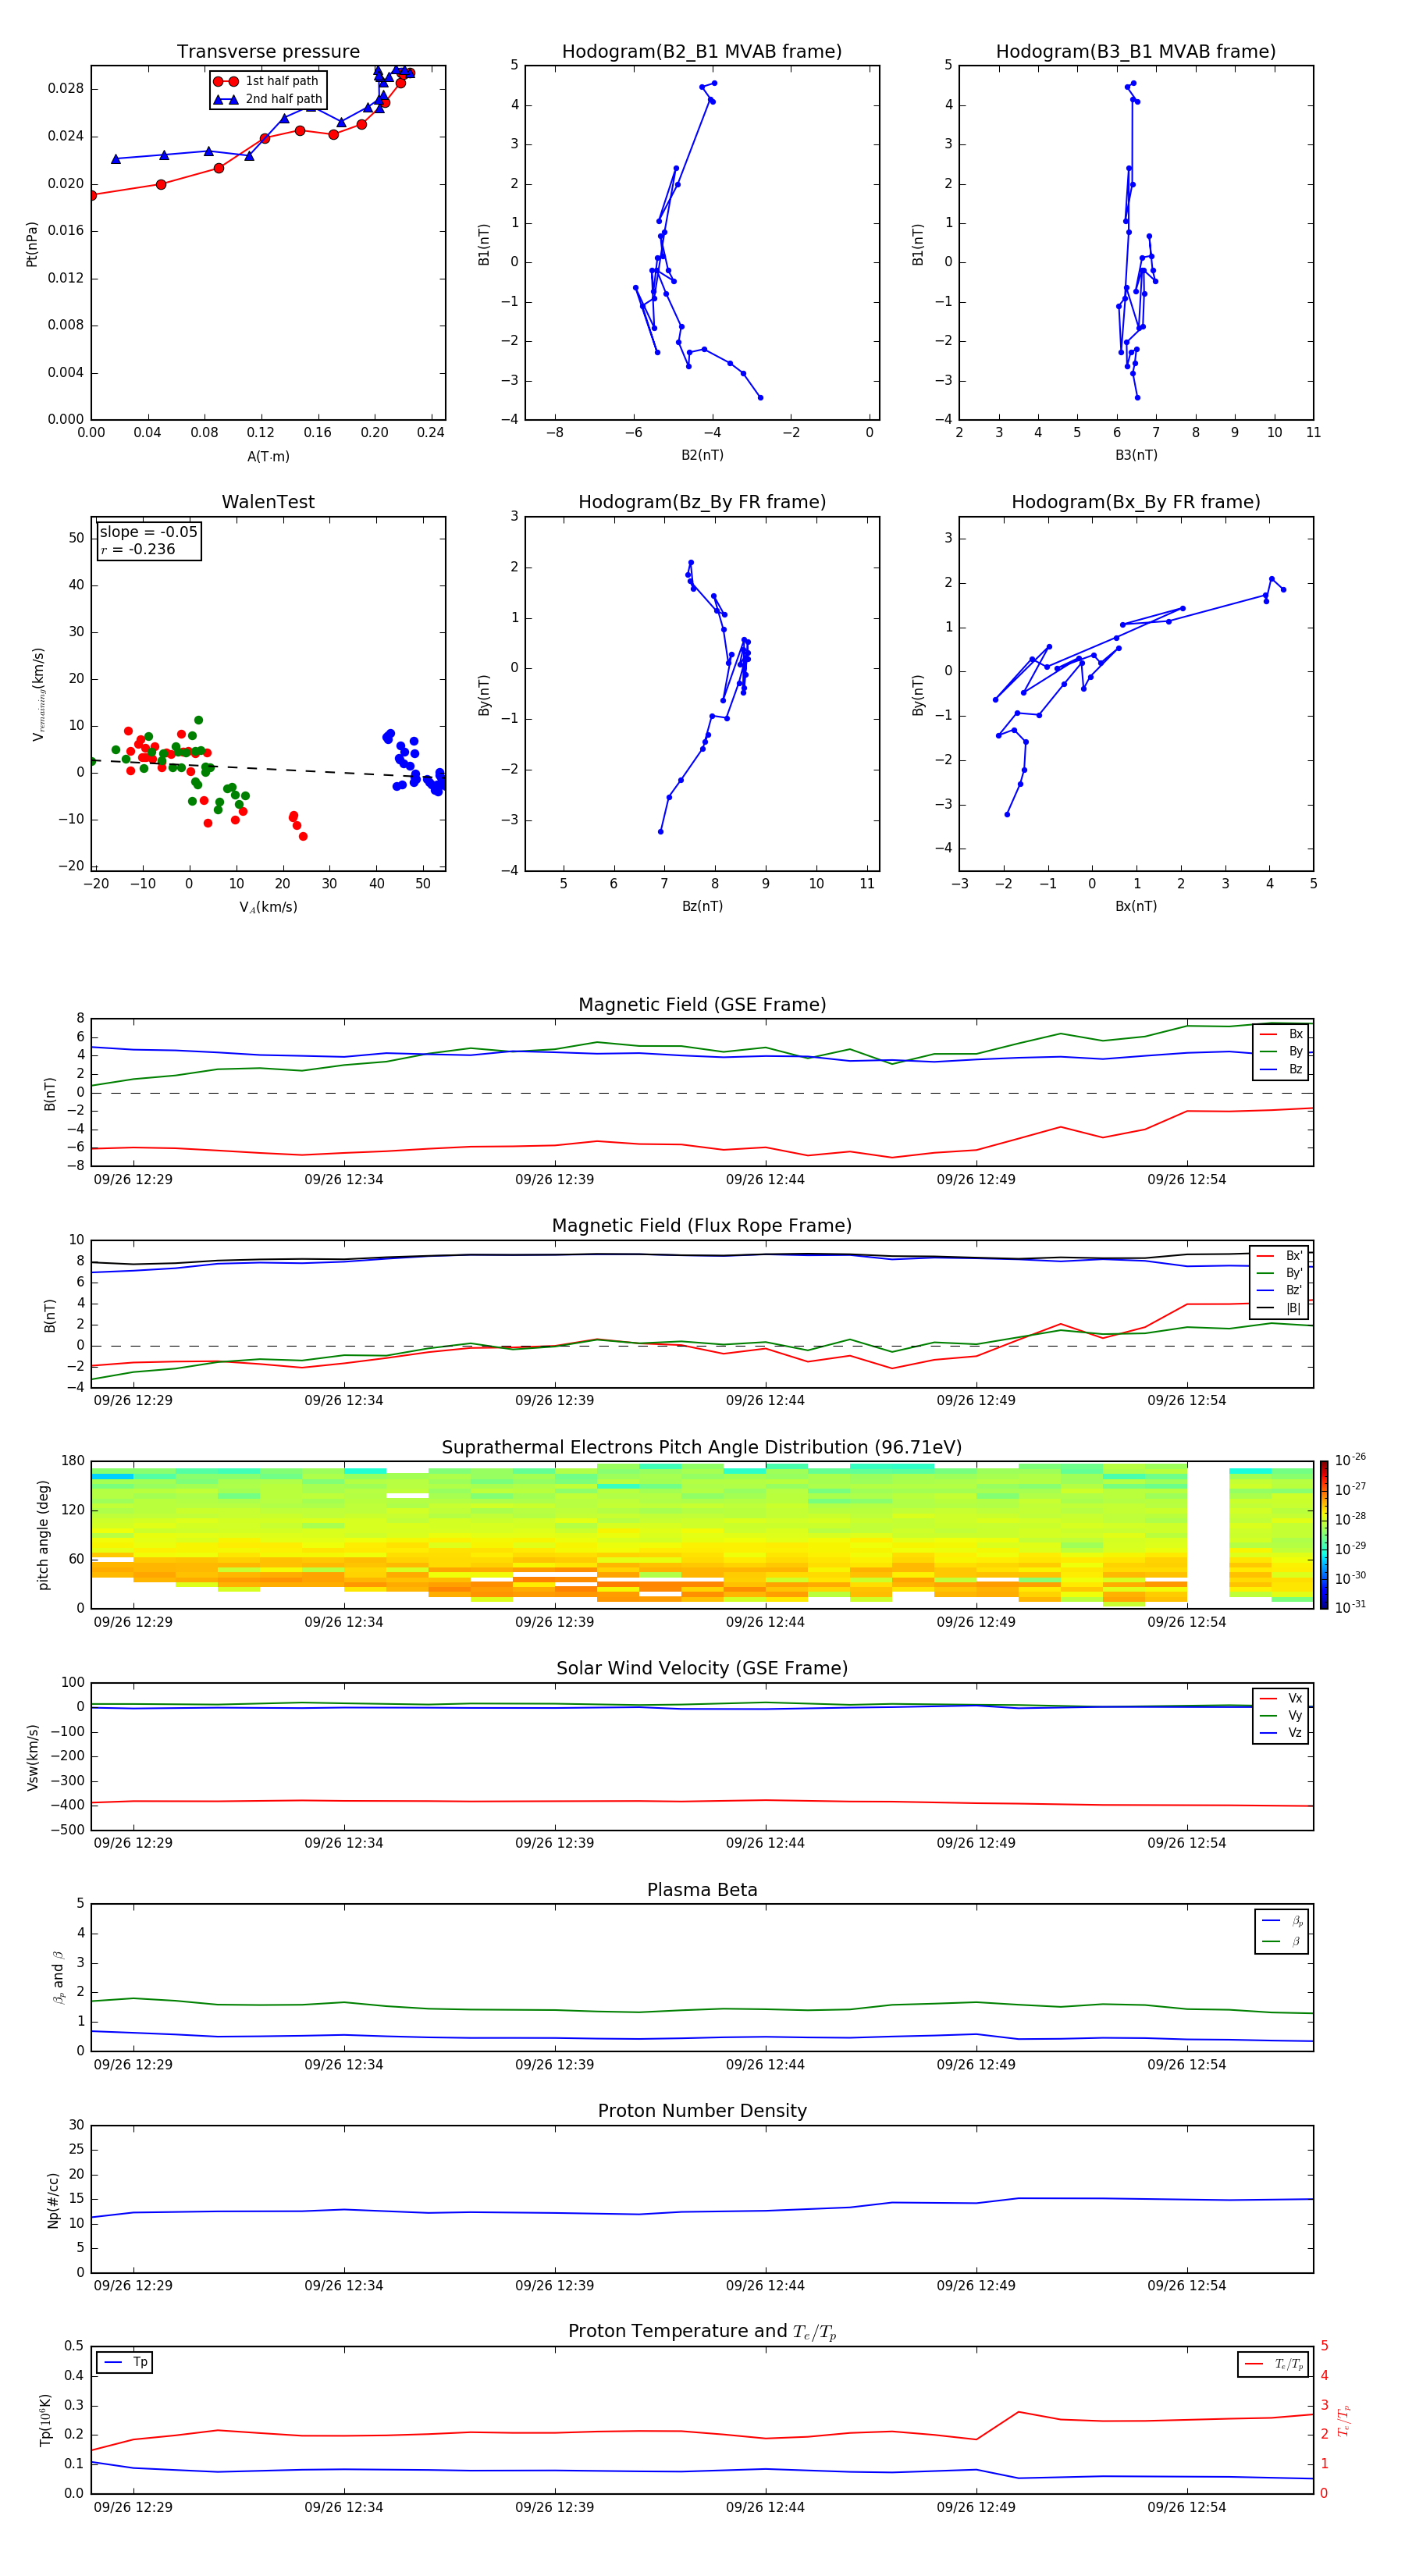The width and height of the screenshot is (1405, 2576).
Task: Click the '2nd half path' legend entry
Action: point(267,99)
